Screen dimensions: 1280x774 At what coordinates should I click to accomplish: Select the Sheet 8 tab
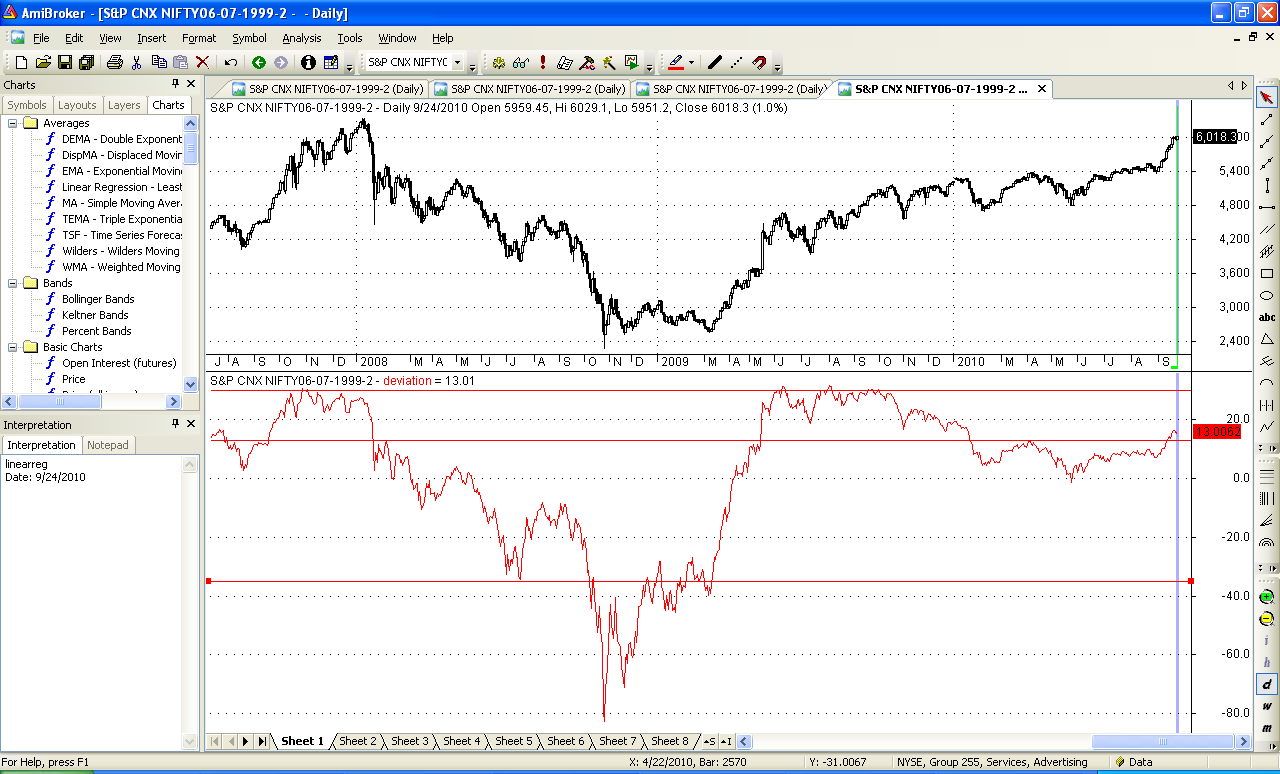(x=670, y=741)
